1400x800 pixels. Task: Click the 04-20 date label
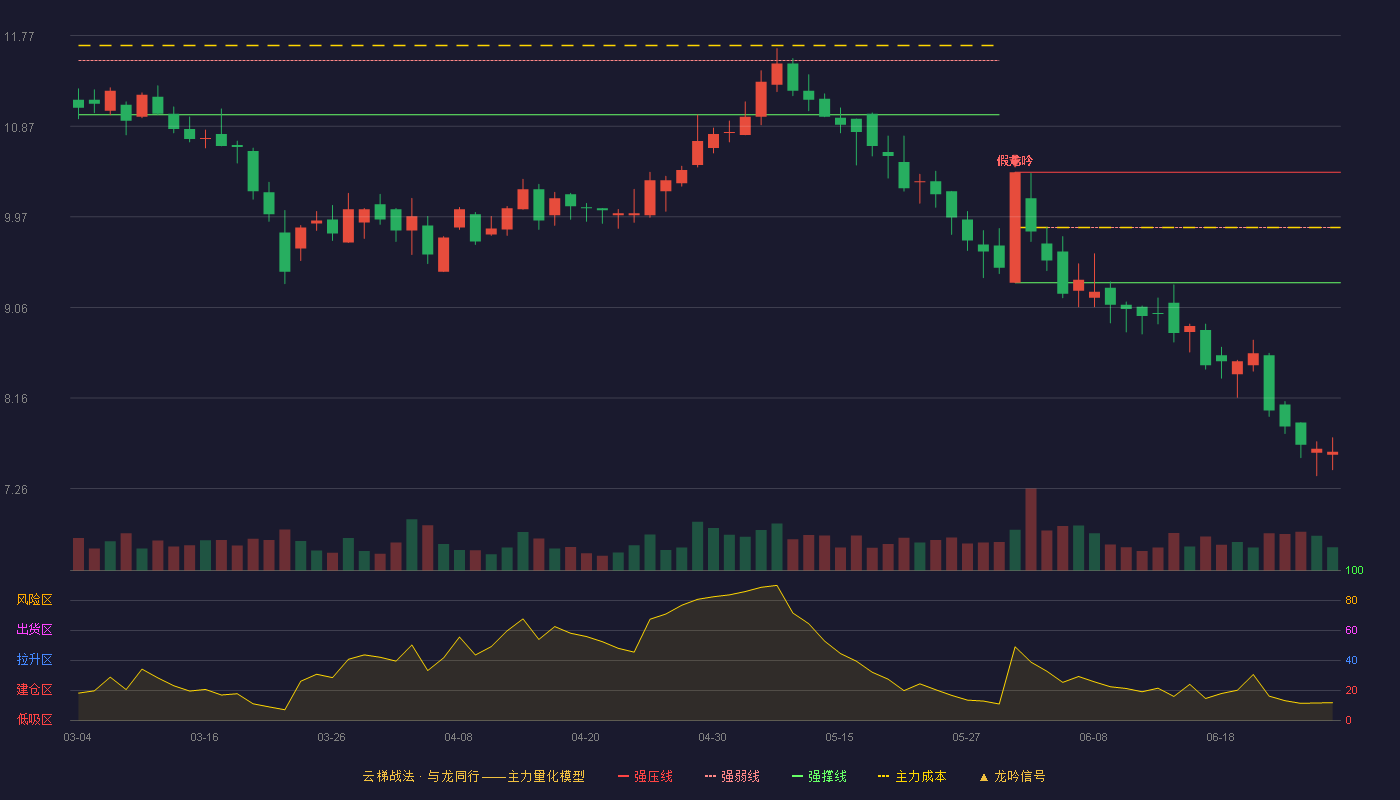[585, 737]
